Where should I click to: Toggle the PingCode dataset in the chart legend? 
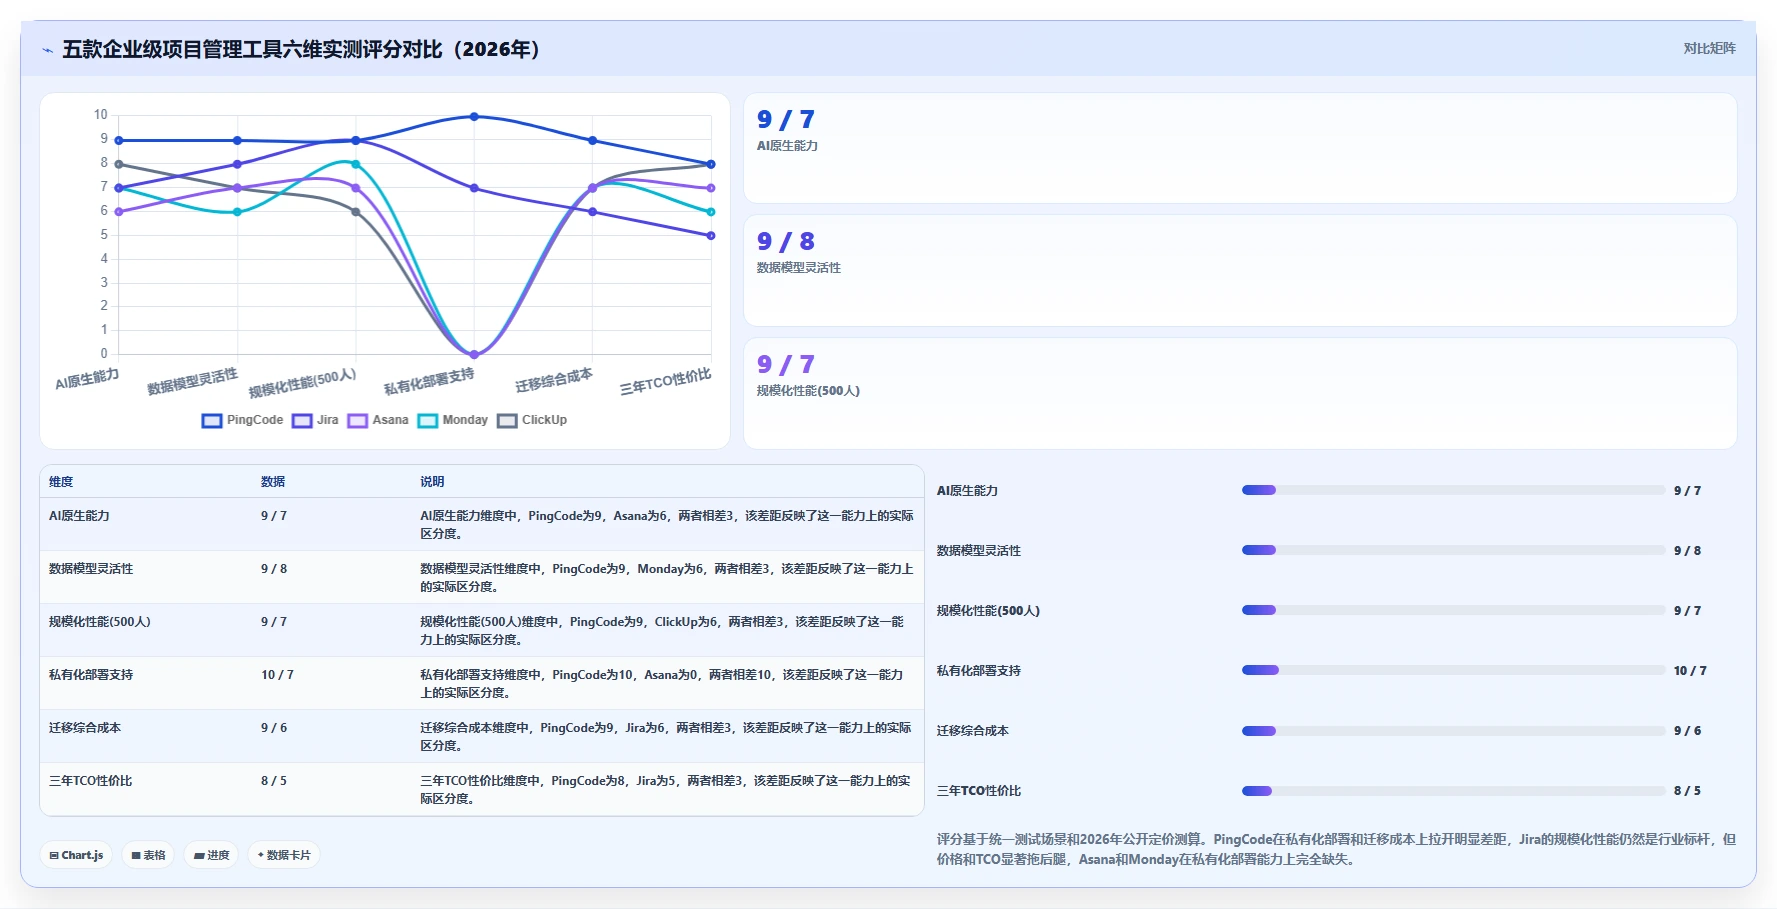coord(243,420)
